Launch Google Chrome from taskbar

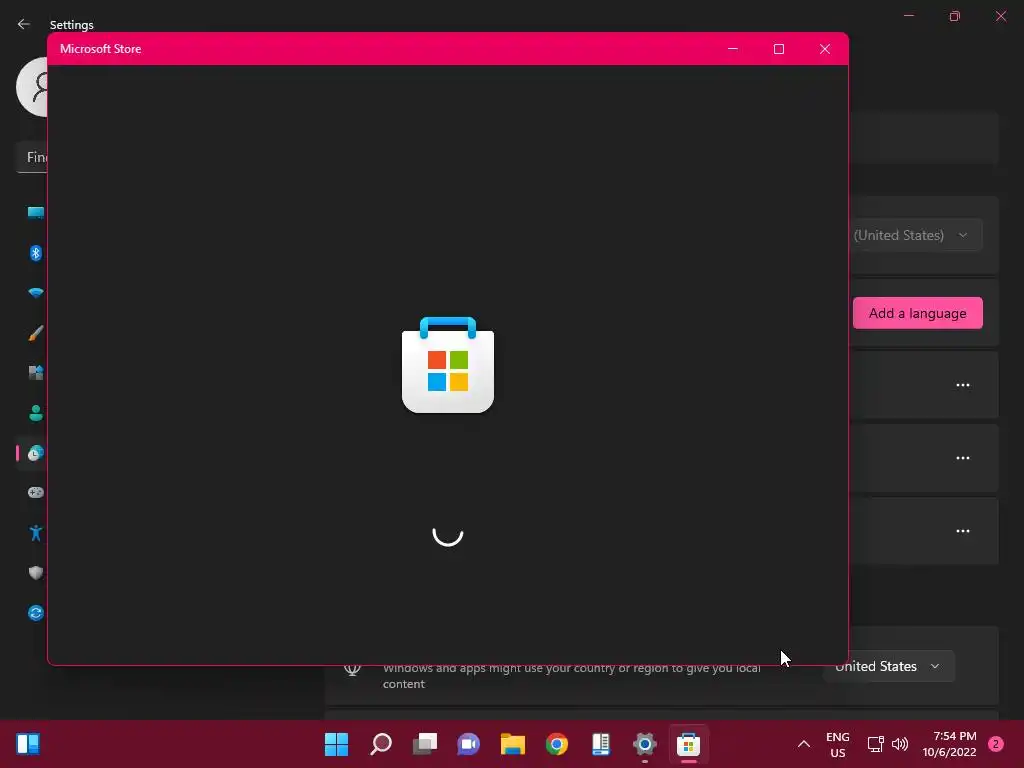tap(557, 744)
